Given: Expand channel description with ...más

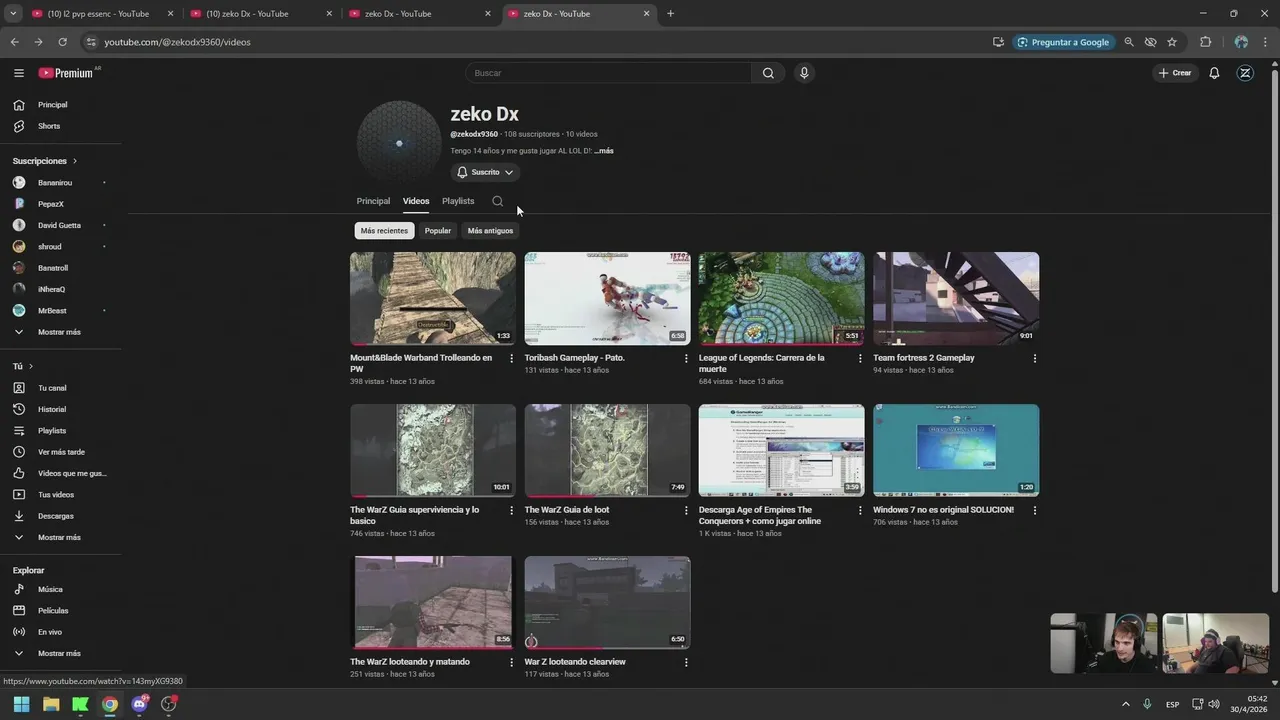Looking at the screenshot, I should [603, 151].
